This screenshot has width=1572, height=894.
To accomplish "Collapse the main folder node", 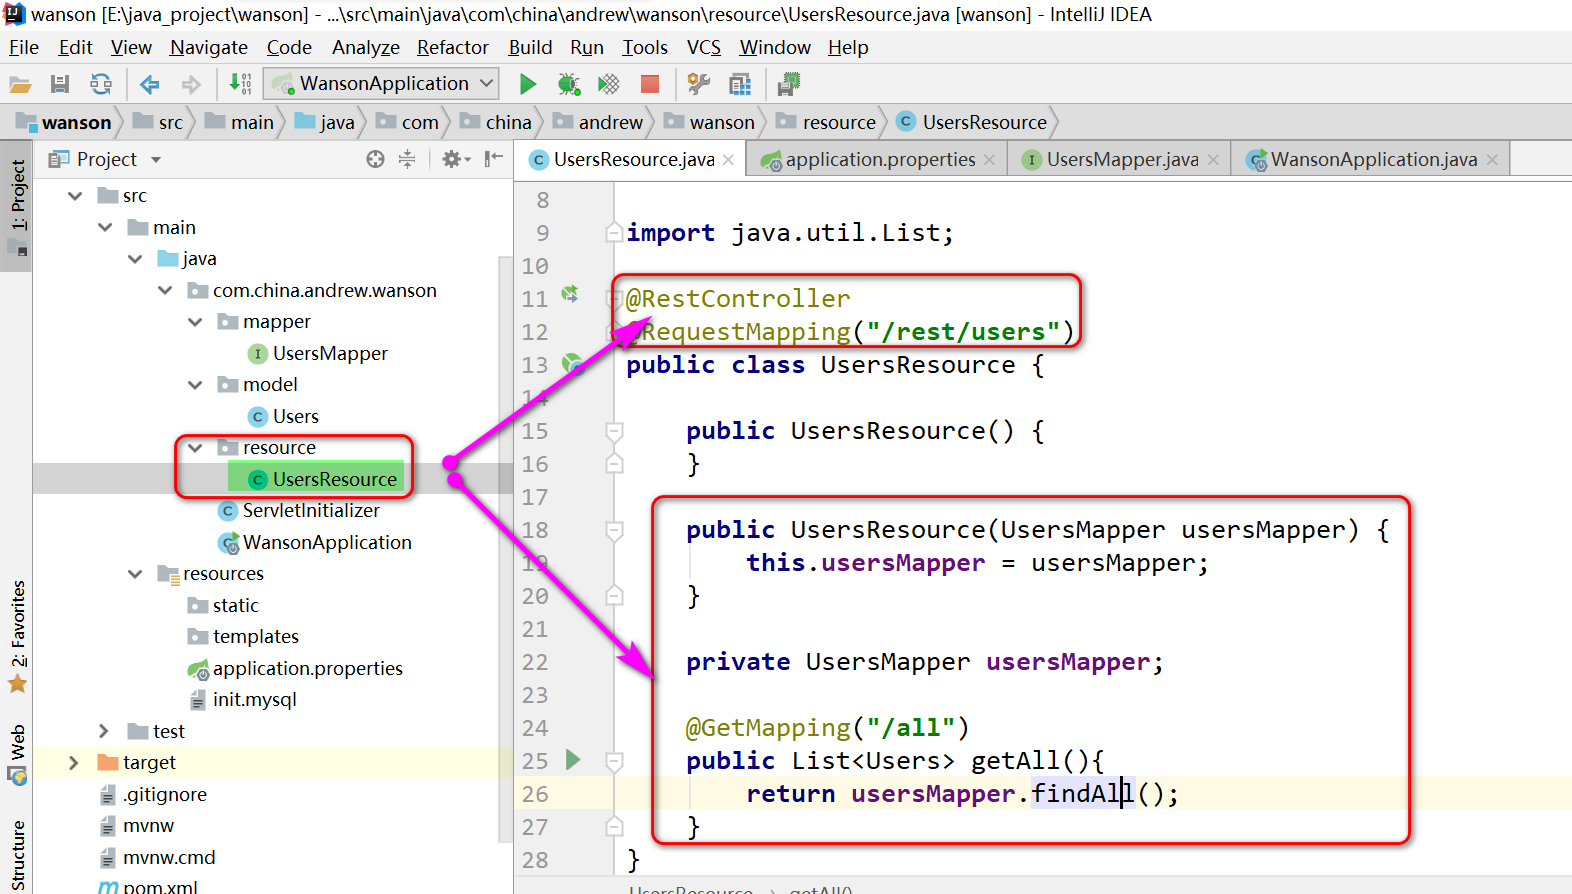I will point(105,228).
